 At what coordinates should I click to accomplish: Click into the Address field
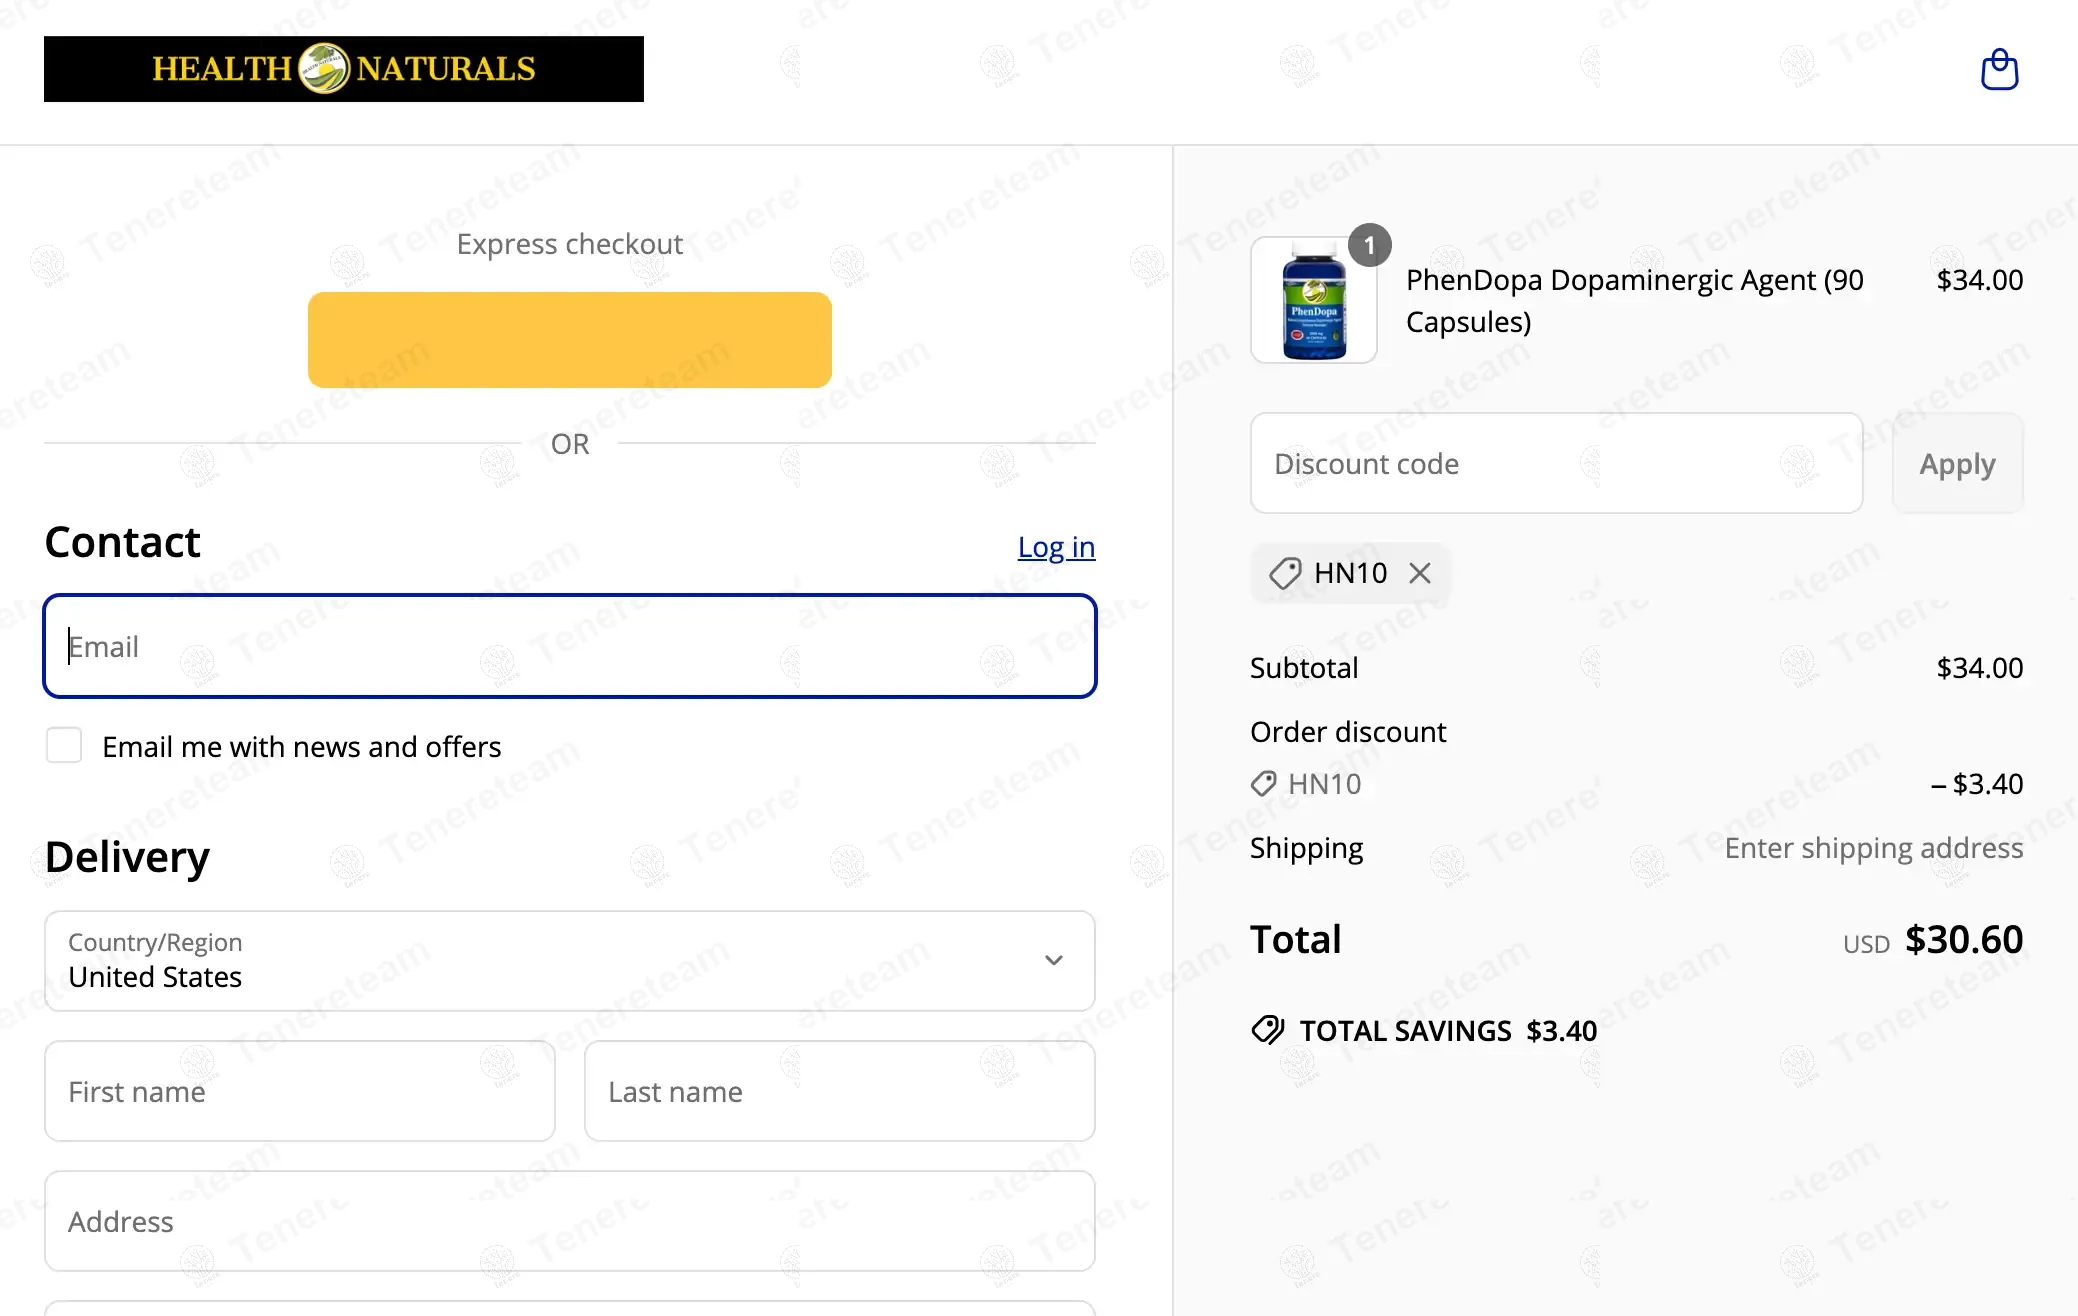570,1221
